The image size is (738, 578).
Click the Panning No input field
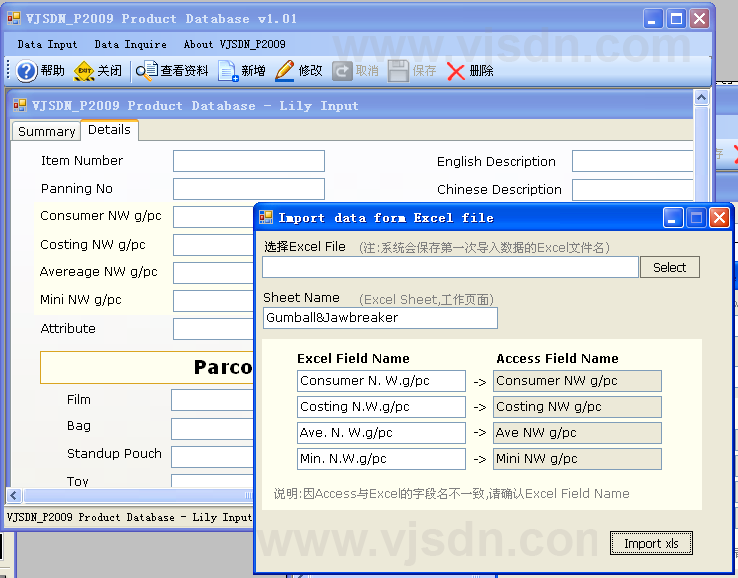(249, 189)
